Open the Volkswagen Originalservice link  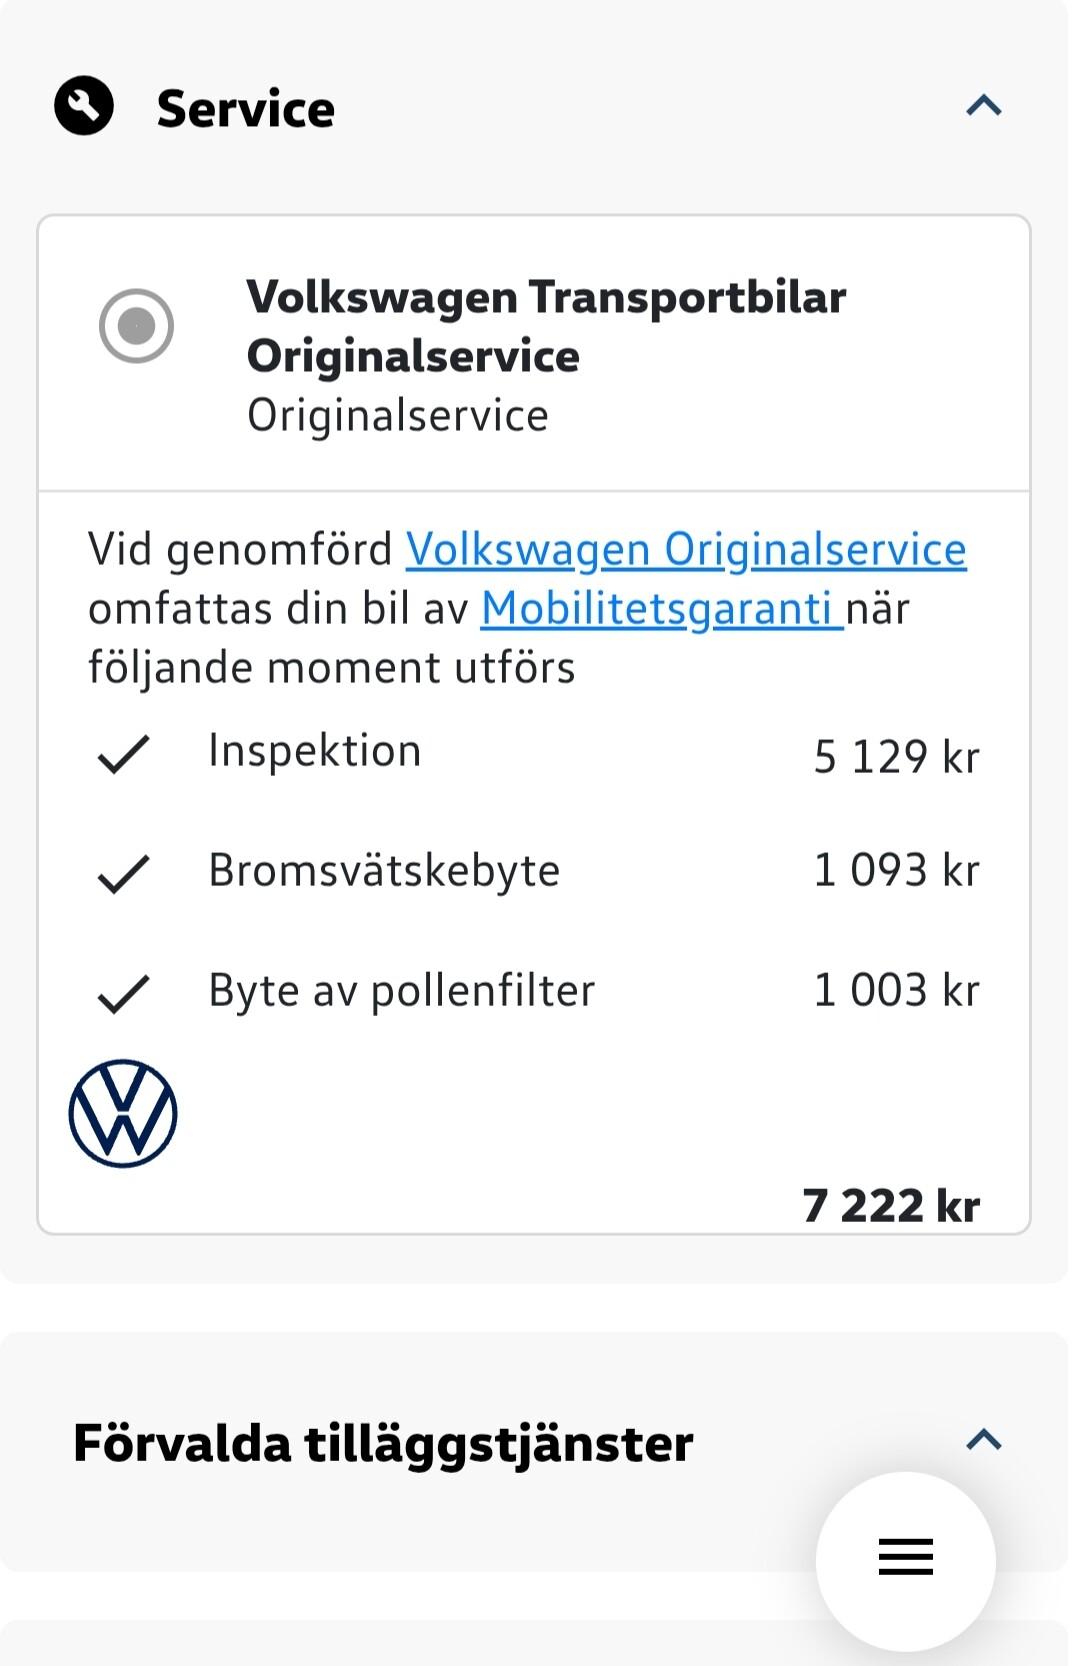[x=686, y=549]
